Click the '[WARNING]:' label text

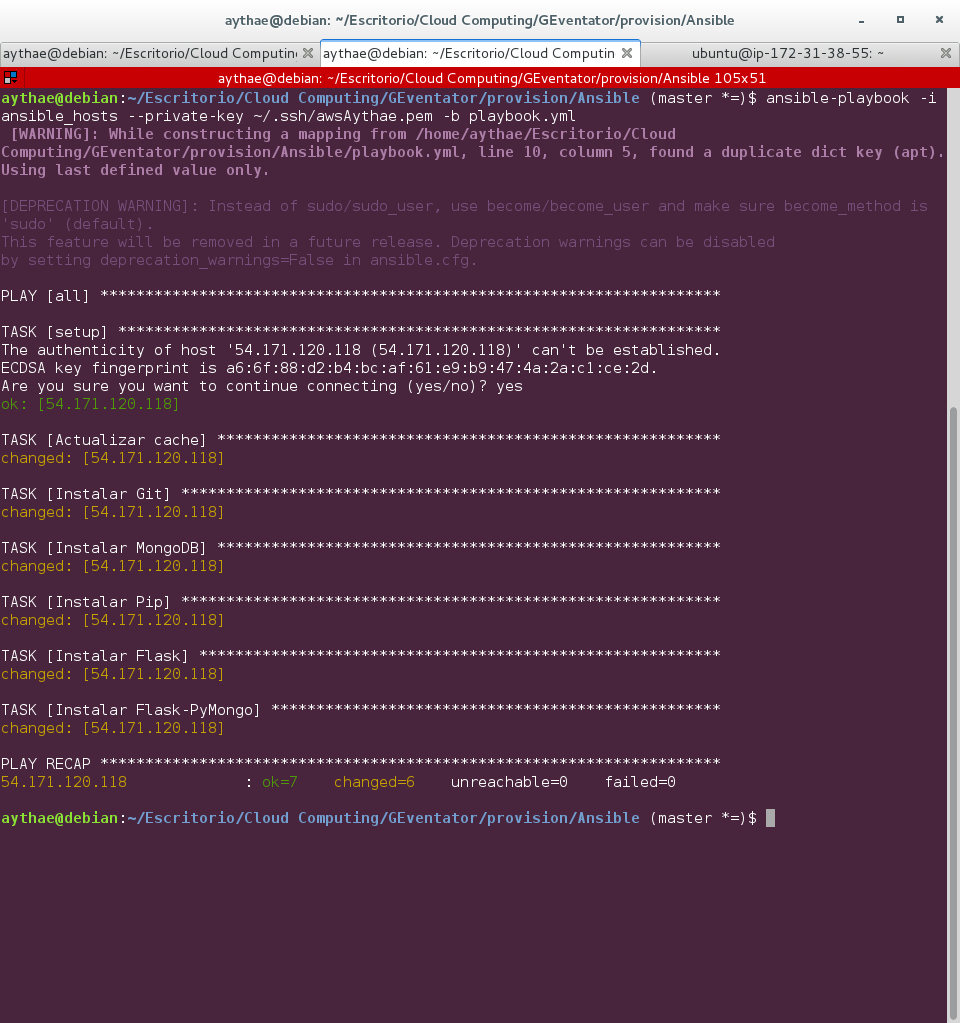pyautogui.click(x=54, y=134)
